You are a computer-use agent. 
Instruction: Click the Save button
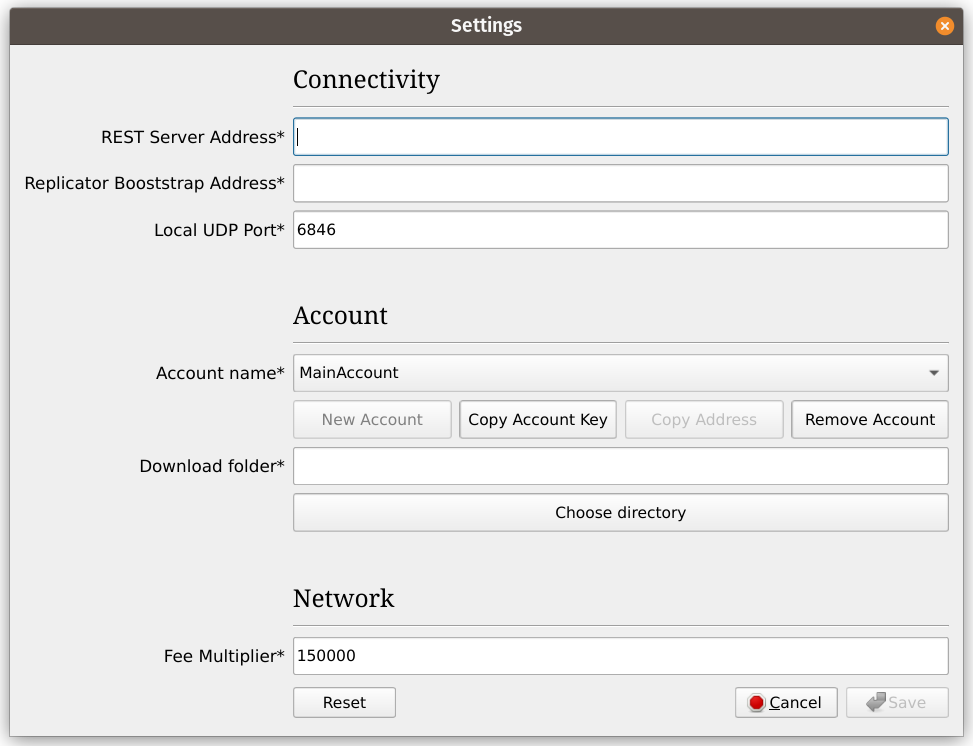[897, 703]
